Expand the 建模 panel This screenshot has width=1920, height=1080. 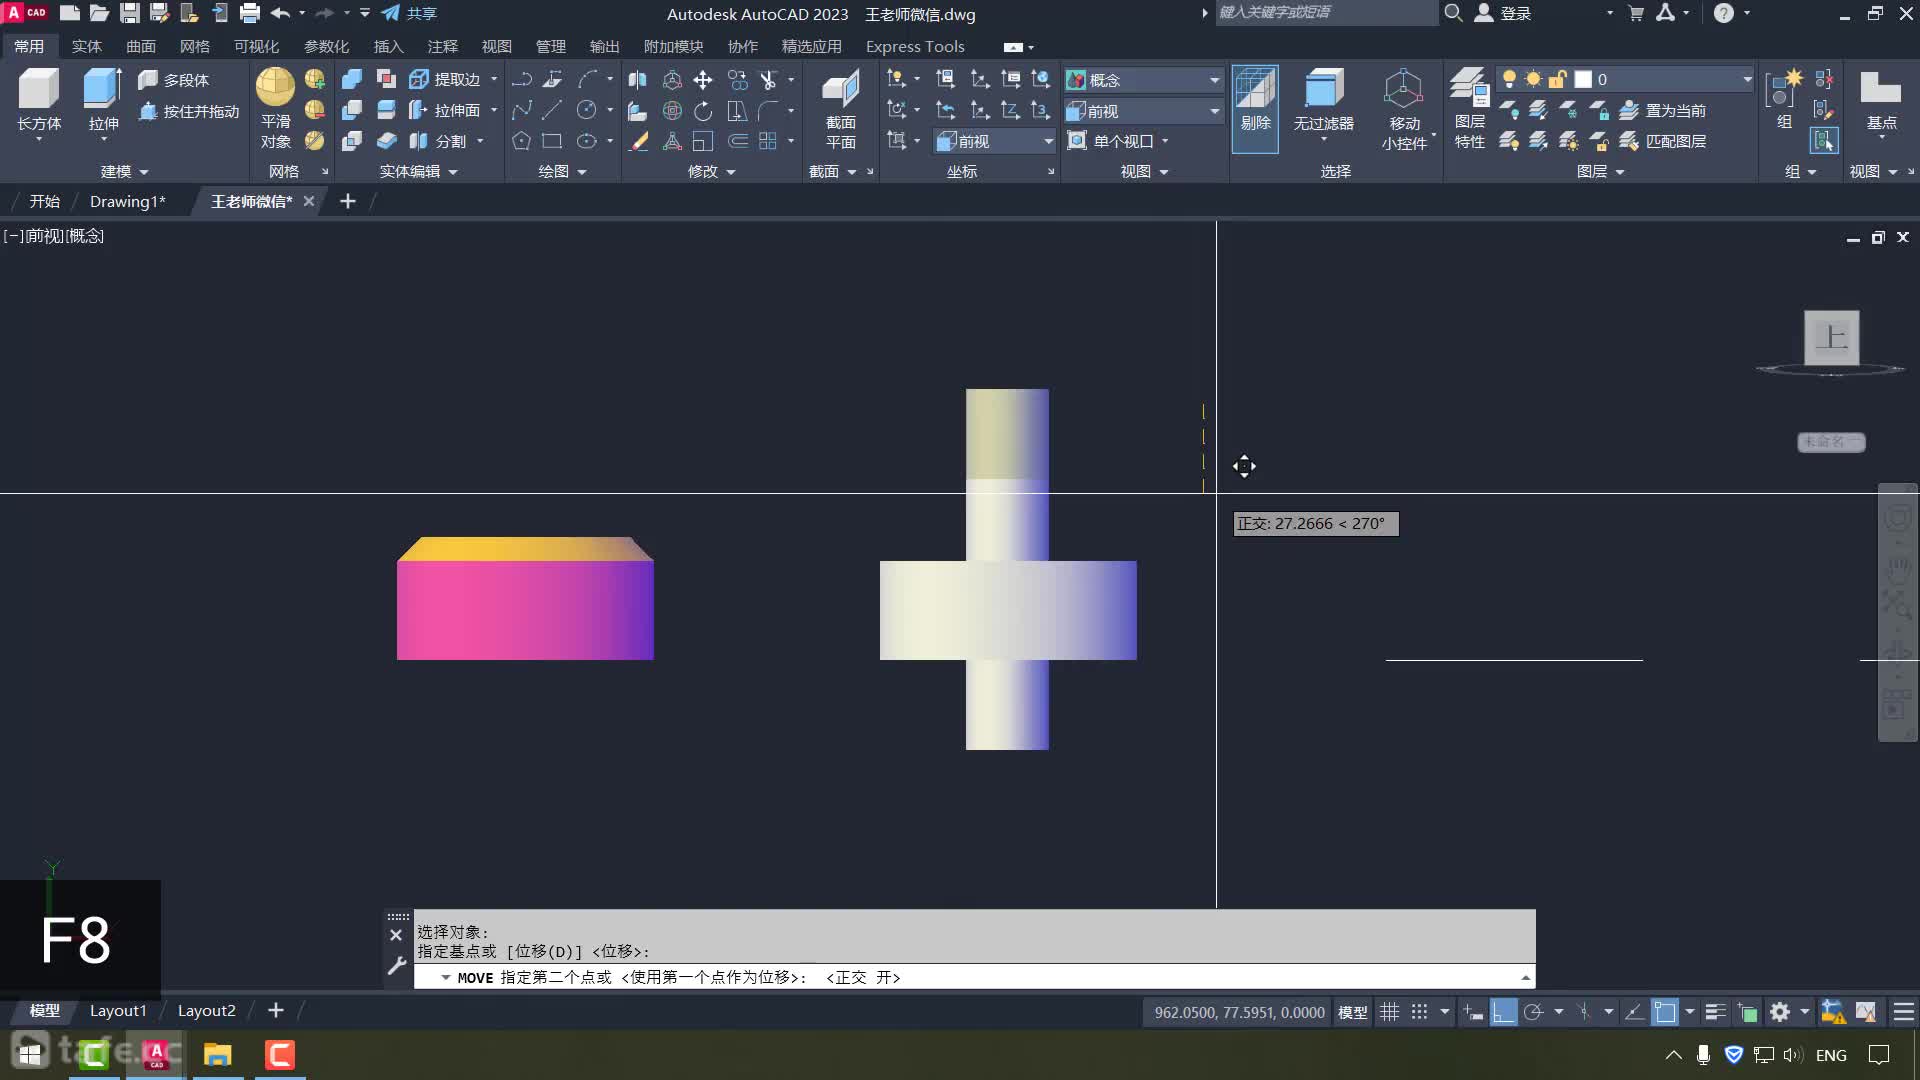pyautogui.click(x=124, y=172)
